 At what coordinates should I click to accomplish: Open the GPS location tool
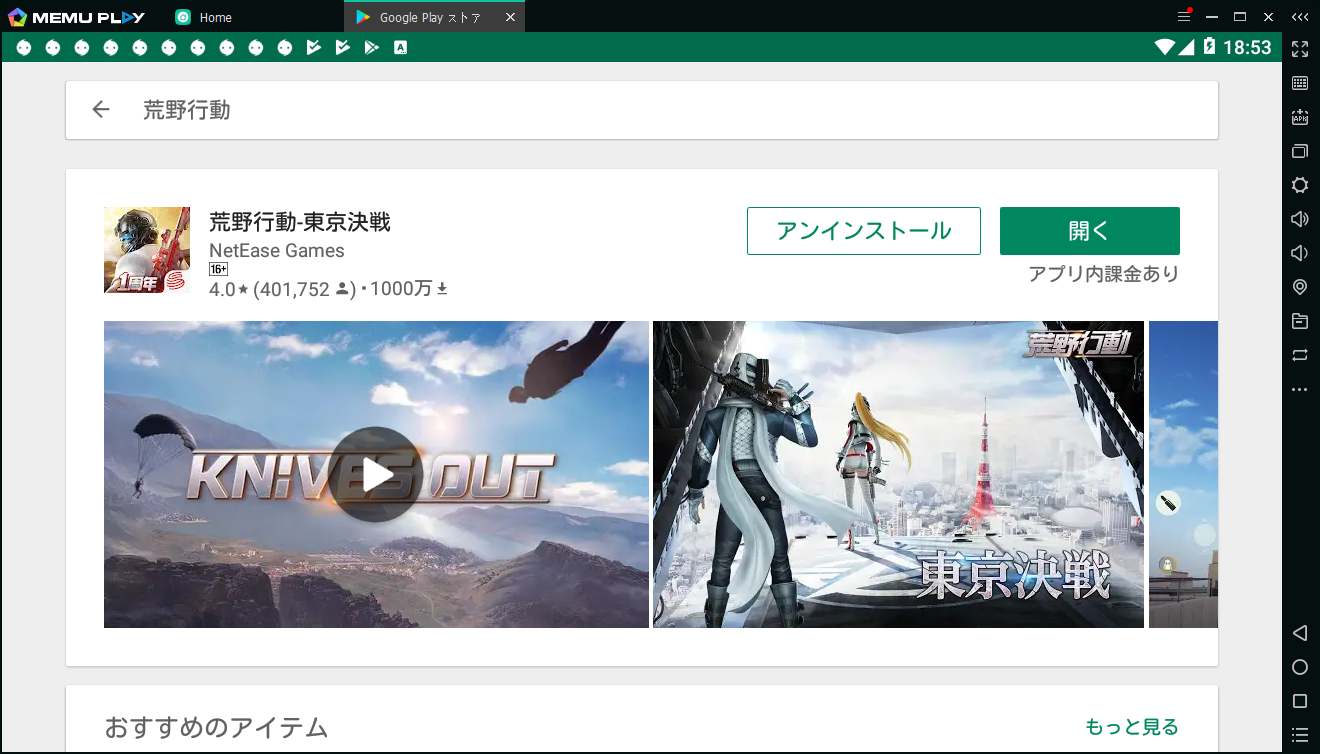point(1300,287)
